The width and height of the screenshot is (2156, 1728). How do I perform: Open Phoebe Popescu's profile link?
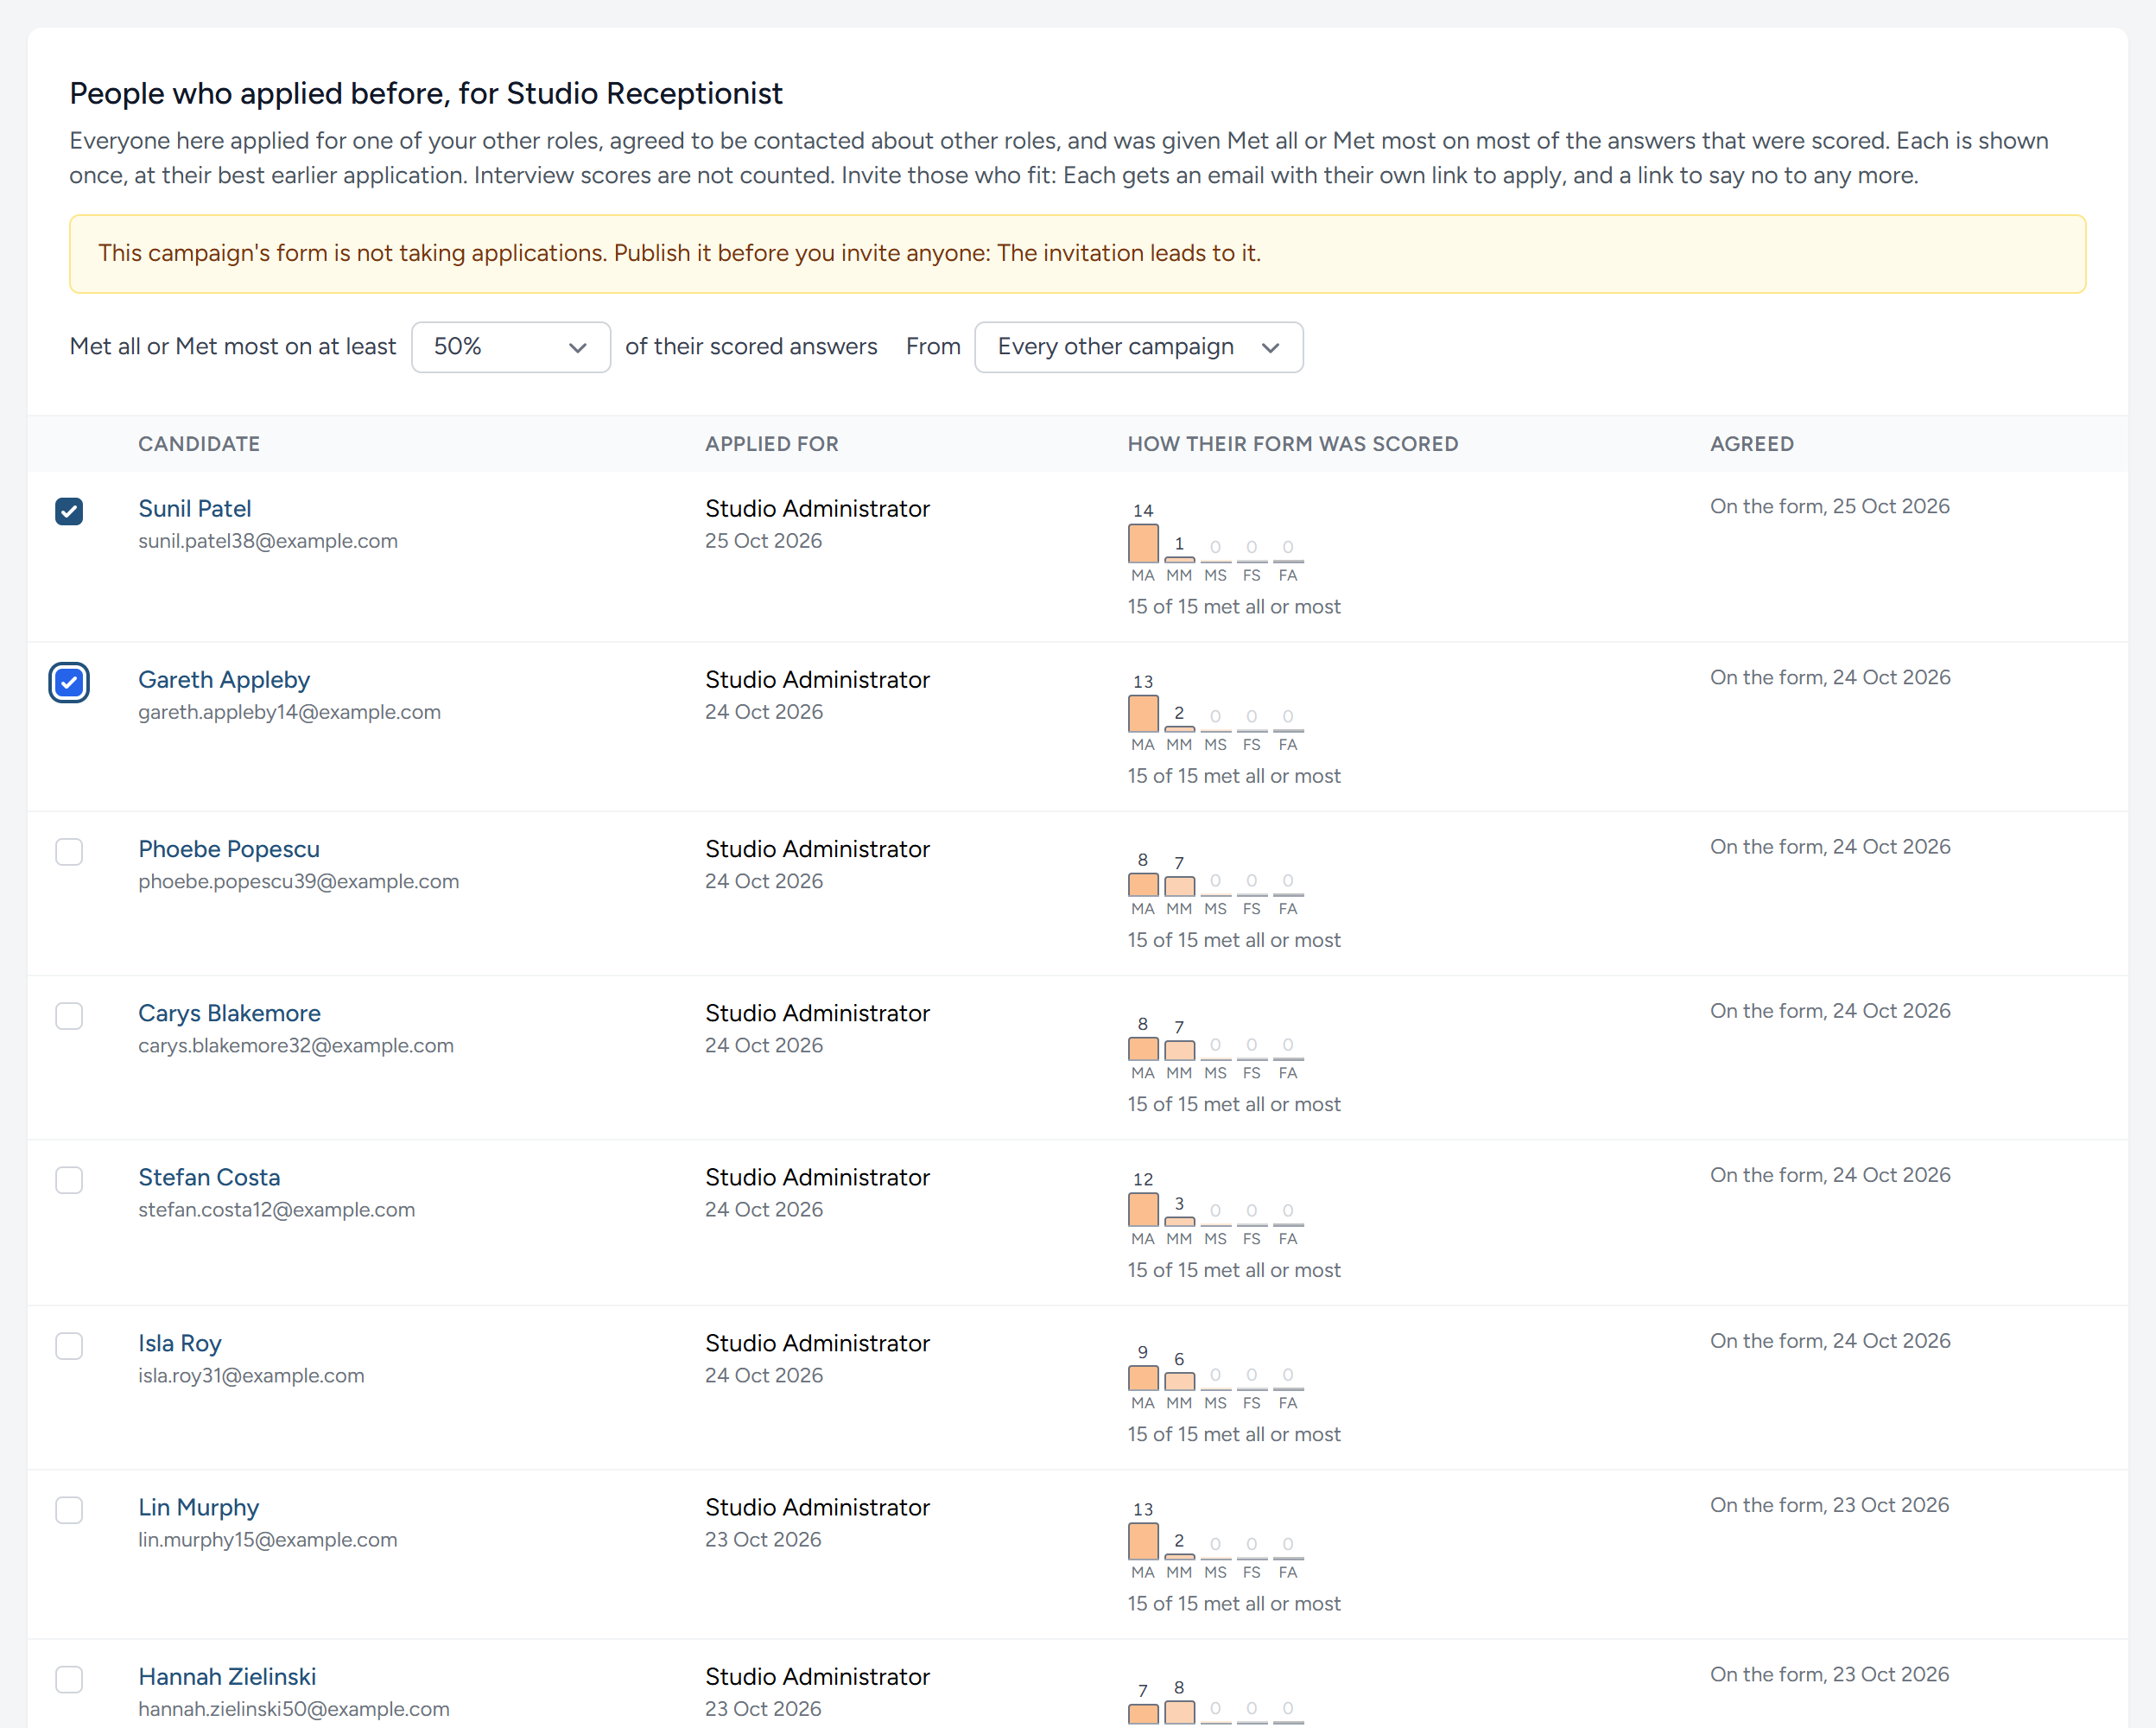229,849
